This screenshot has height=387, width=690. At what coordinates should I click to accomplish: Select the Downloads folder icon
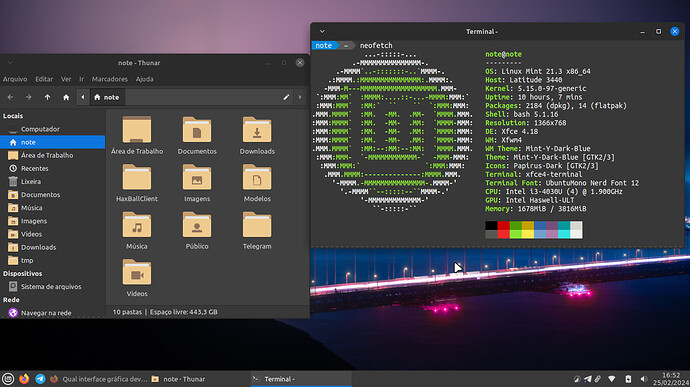point(257,130)
